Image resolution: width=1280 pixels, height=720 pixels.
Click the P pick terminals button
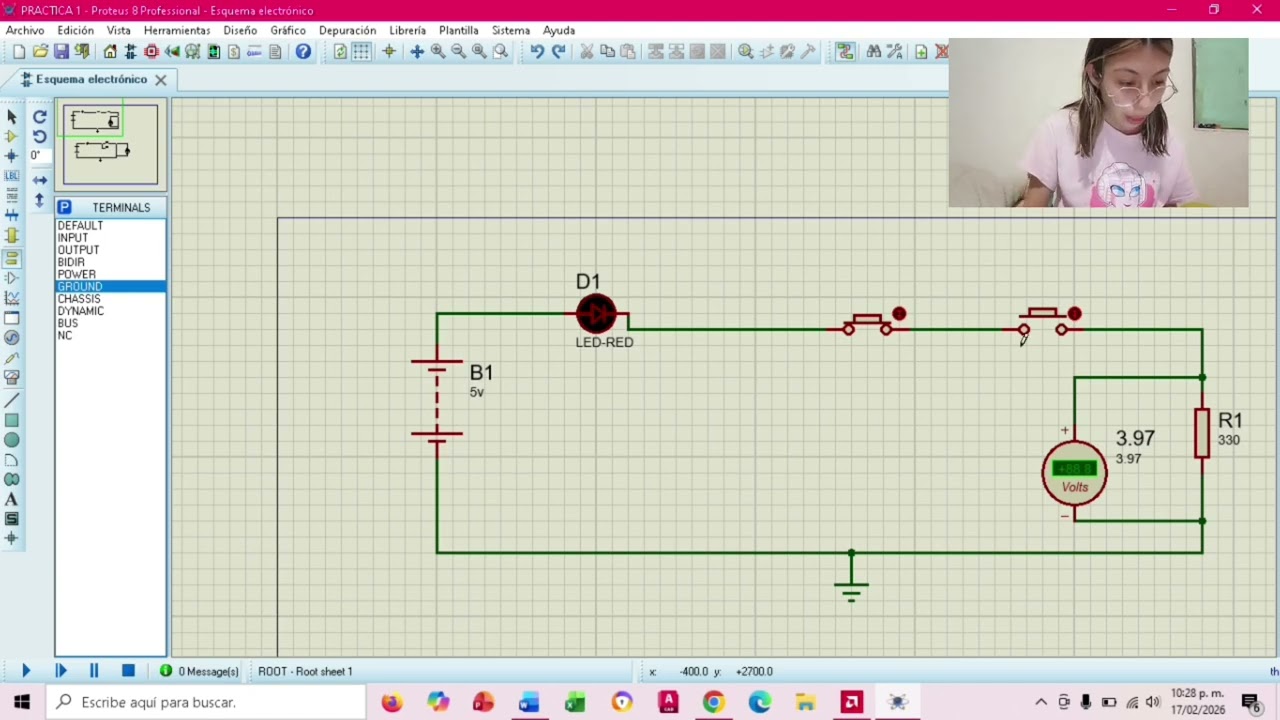click(x=64, y=207)
